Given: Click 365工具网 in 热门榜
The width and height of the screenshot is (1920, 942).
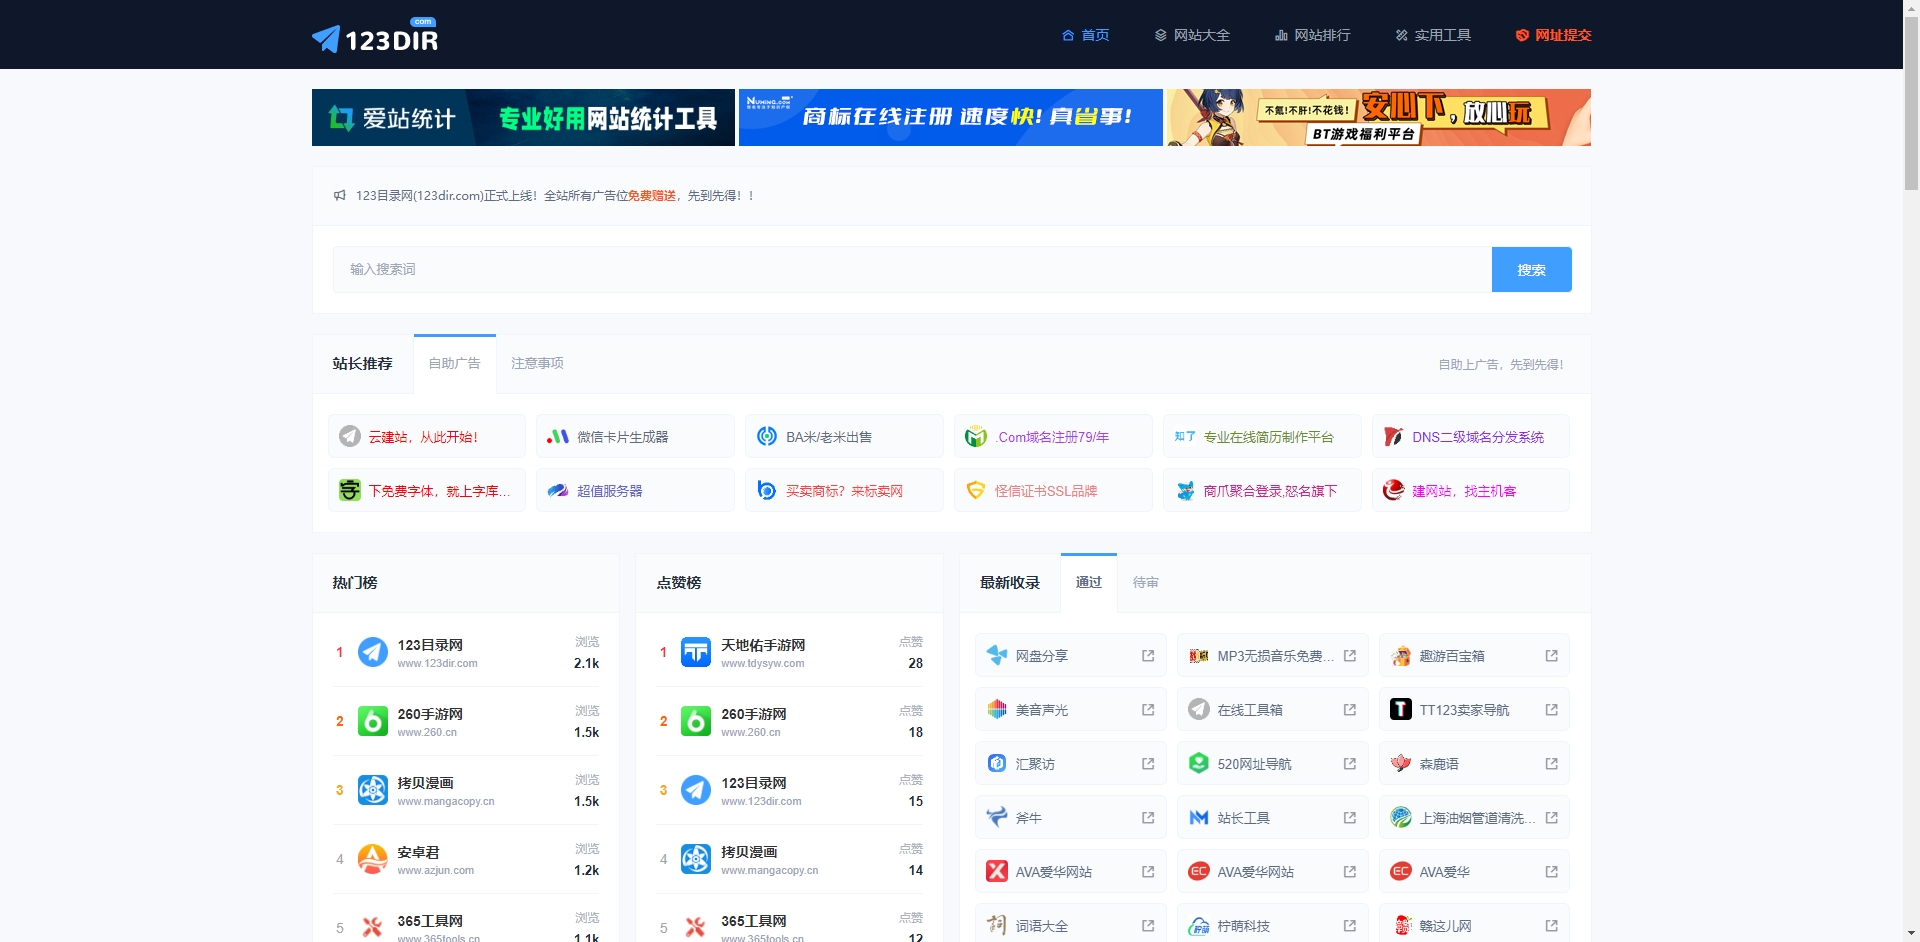Looking at the screenshot, I should point(430,921).
